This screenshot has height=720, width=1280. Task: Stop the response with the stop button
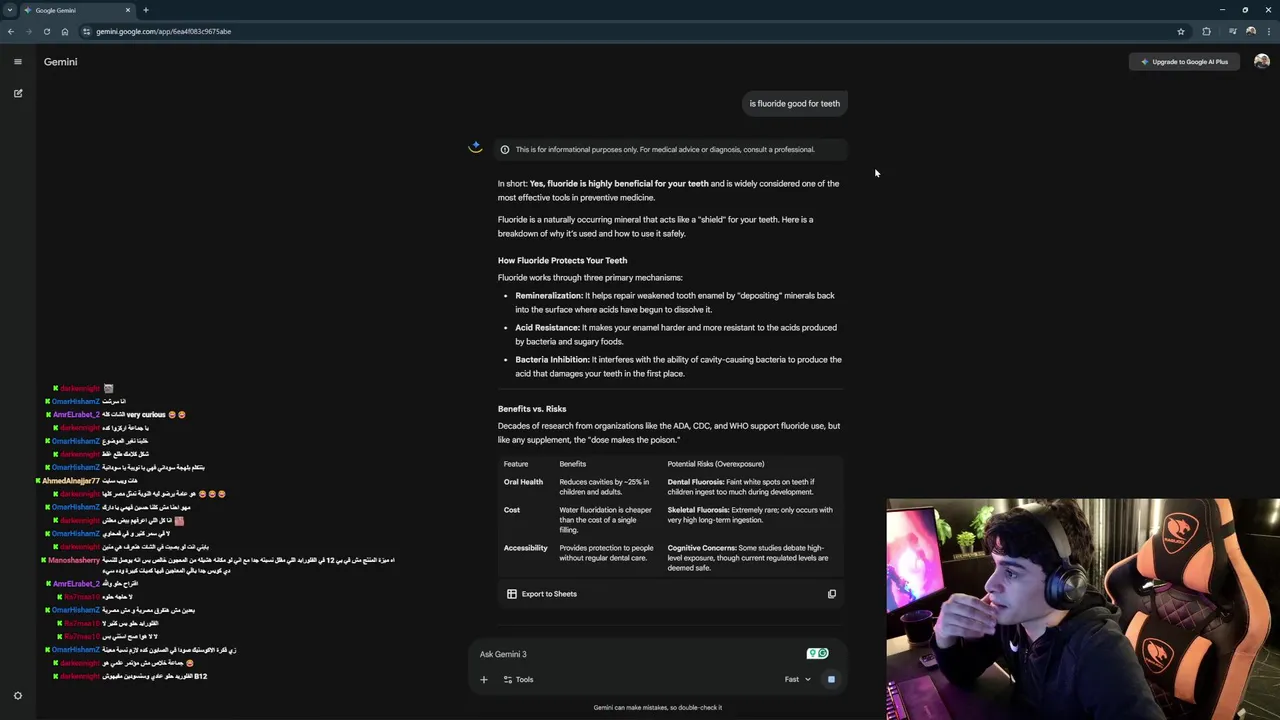831,679
